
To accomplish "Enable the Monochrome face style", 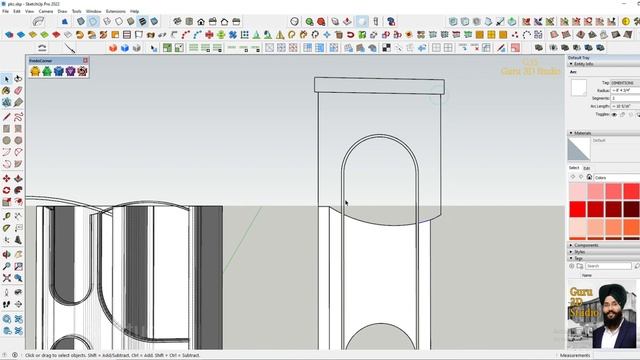I will point(154,22).
